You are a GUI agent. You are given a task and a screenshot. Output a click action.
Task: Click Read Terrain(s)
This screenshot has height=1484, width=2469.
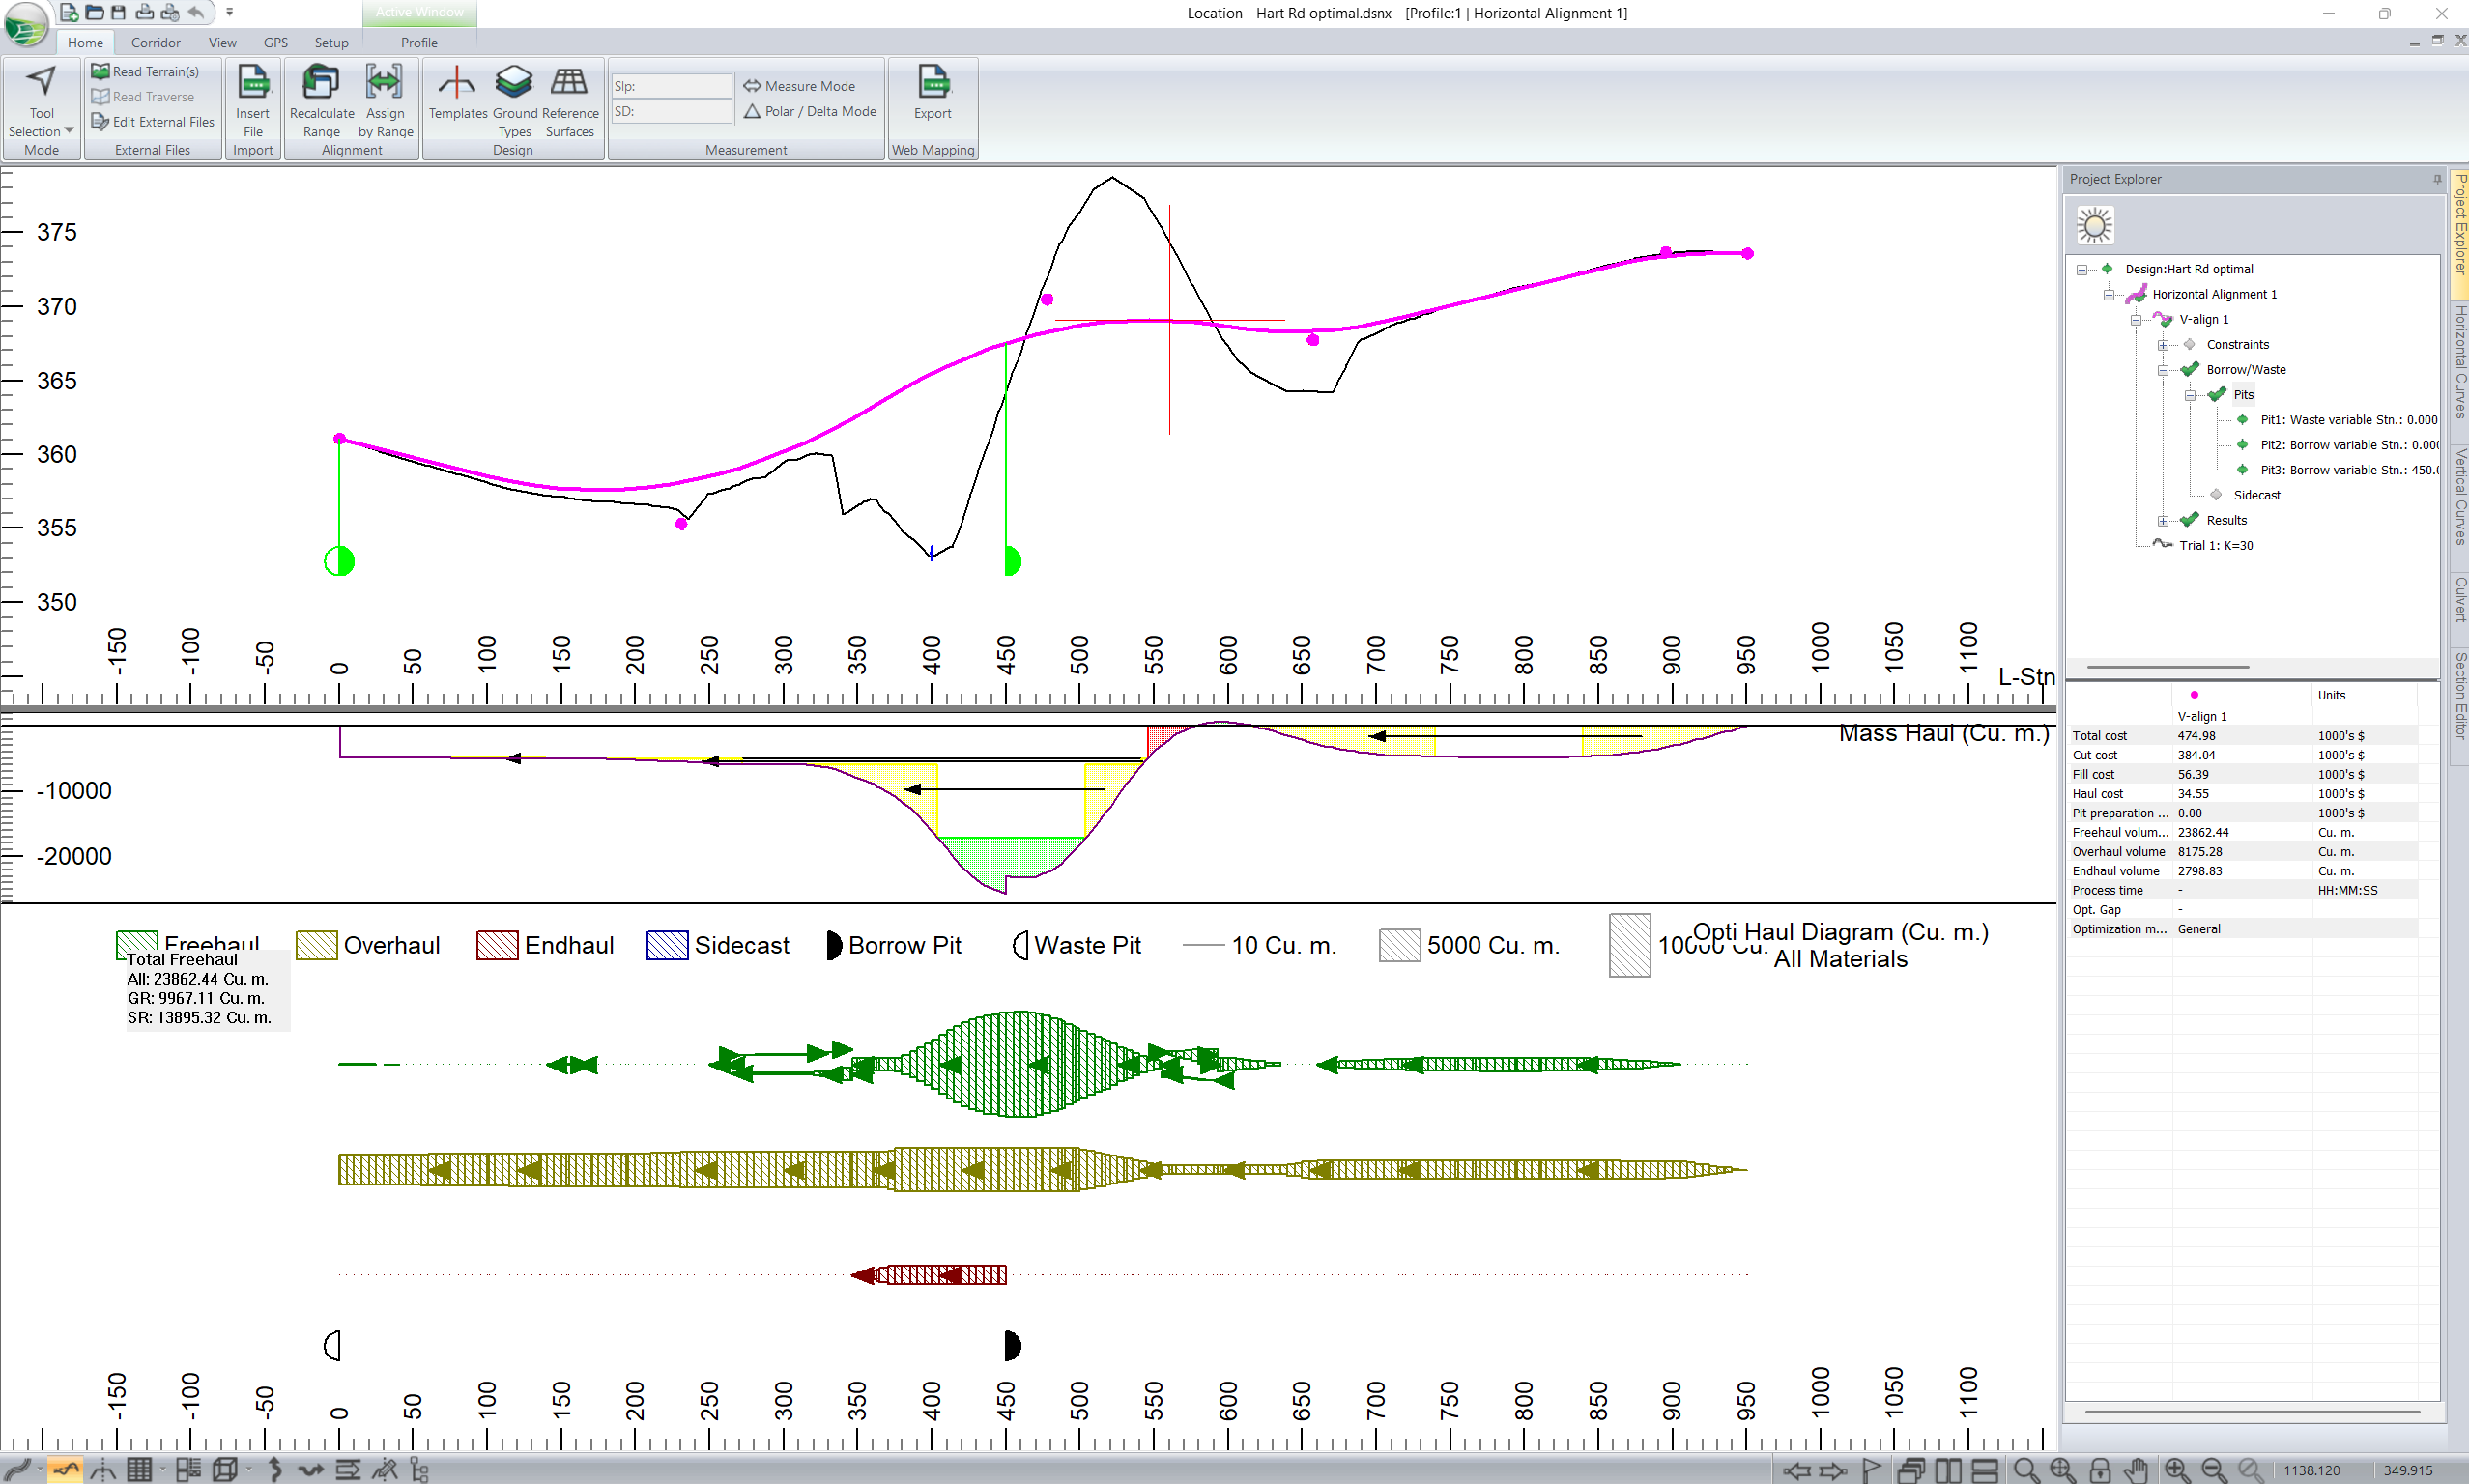pos(145,72)
